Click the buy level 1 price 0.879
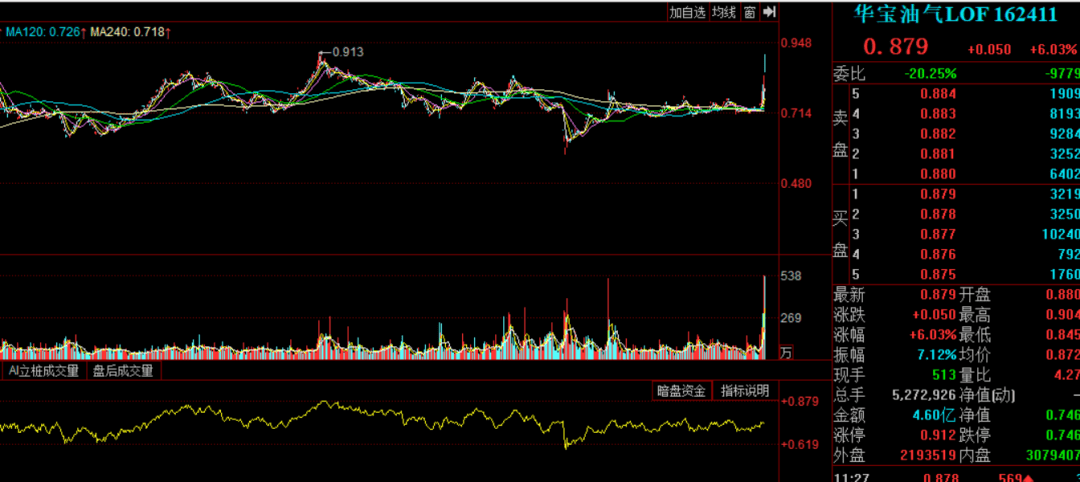Image resolution: width=1080 pixels, height=482 pixels. [x=937, y=193]
